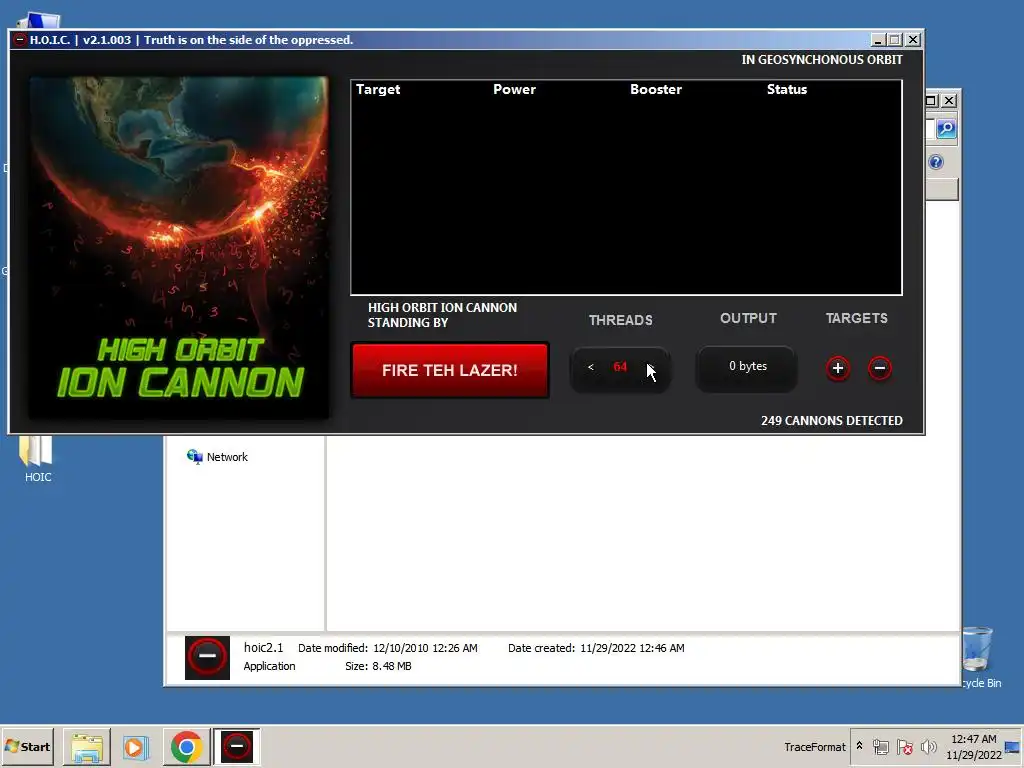Click the High Orbit Ion Cannon logo image

(x=179, y=248)
